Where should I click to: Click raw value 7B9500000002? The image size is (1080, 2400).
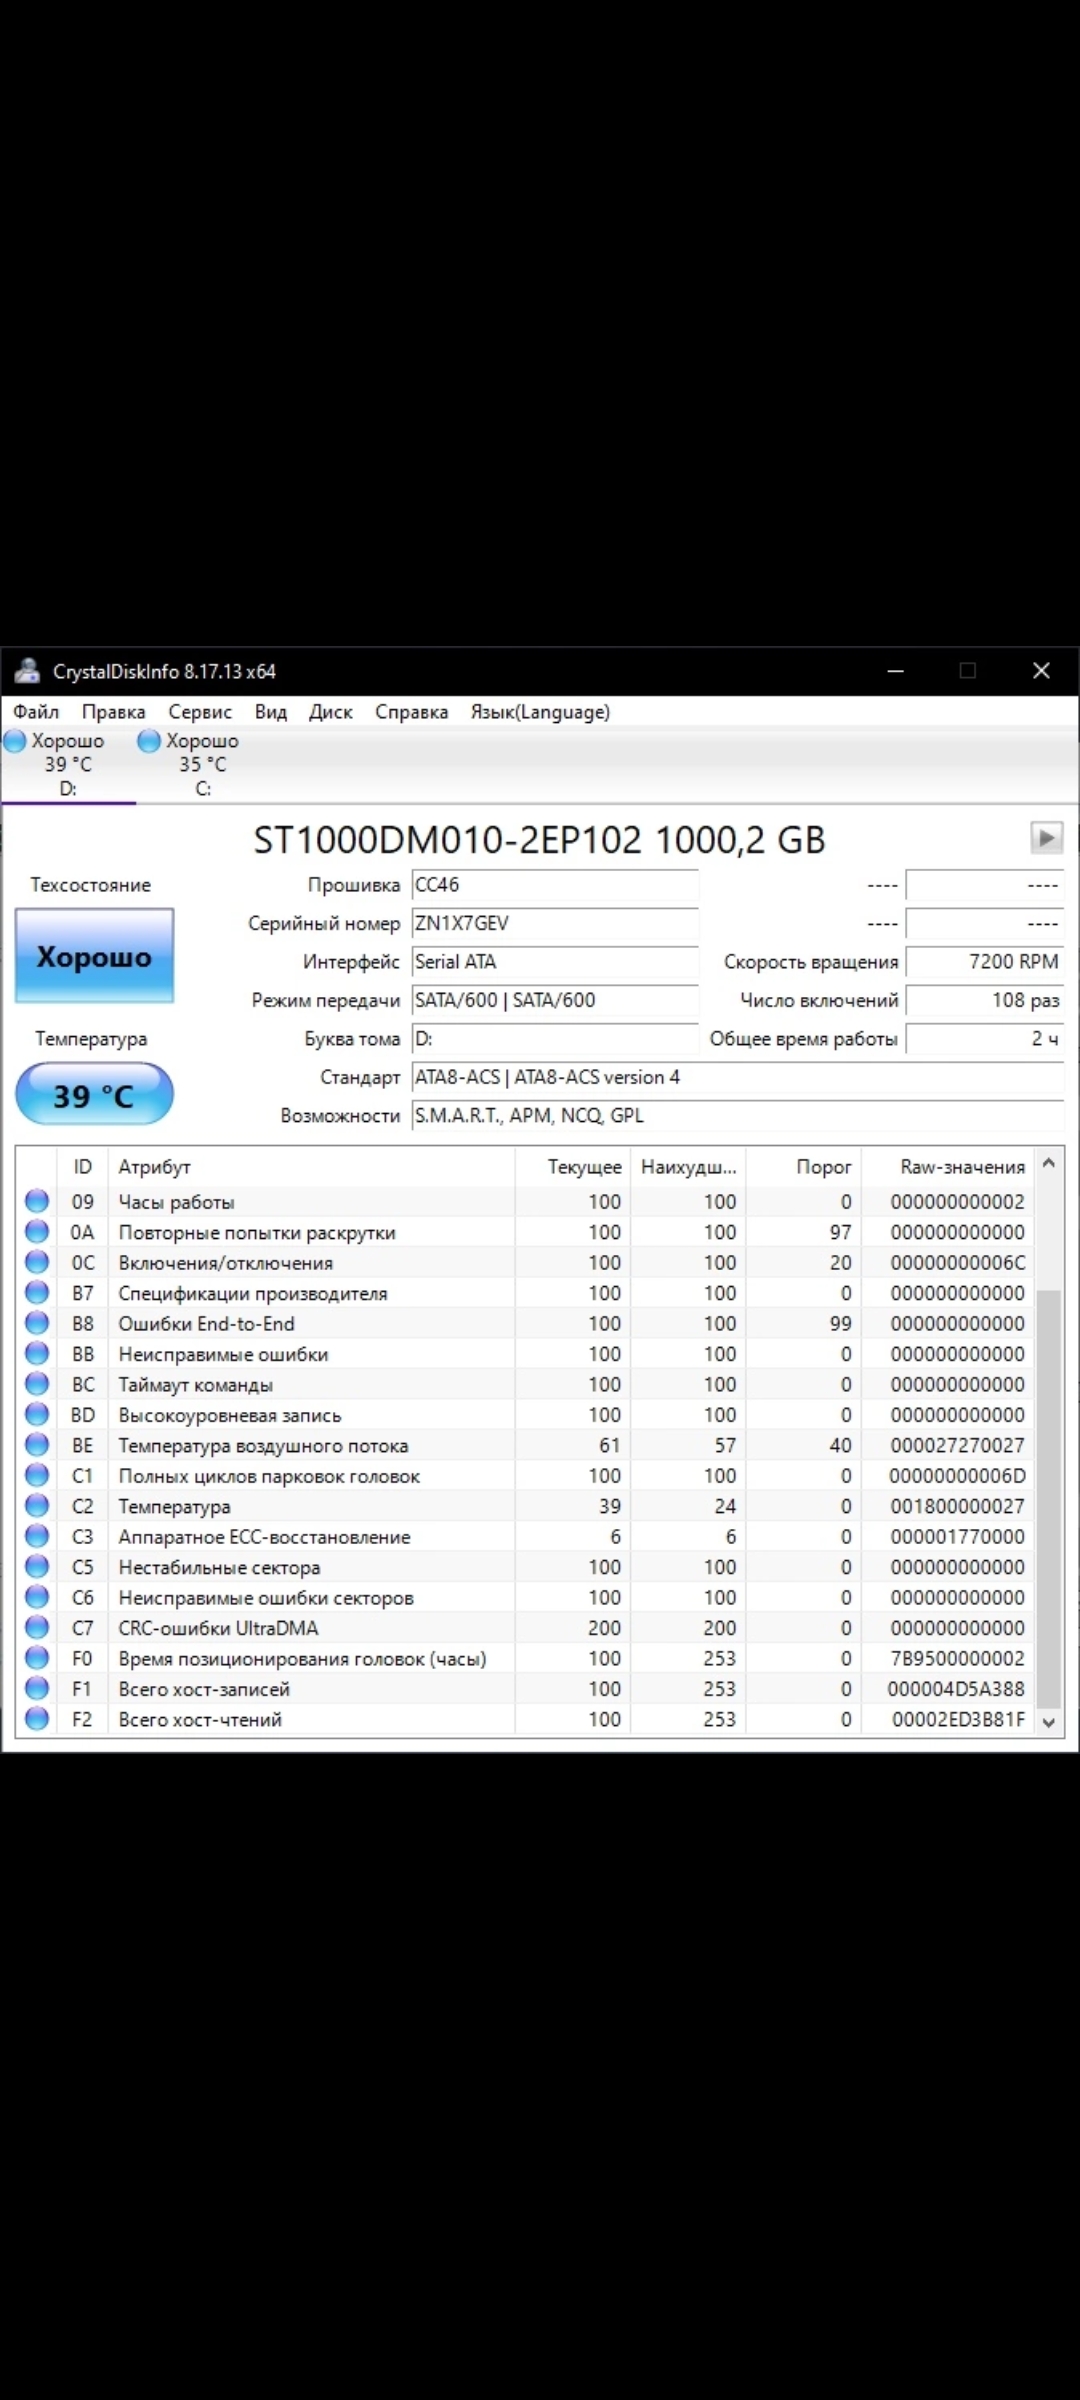pyautogui.click(x=957, y=1658)
